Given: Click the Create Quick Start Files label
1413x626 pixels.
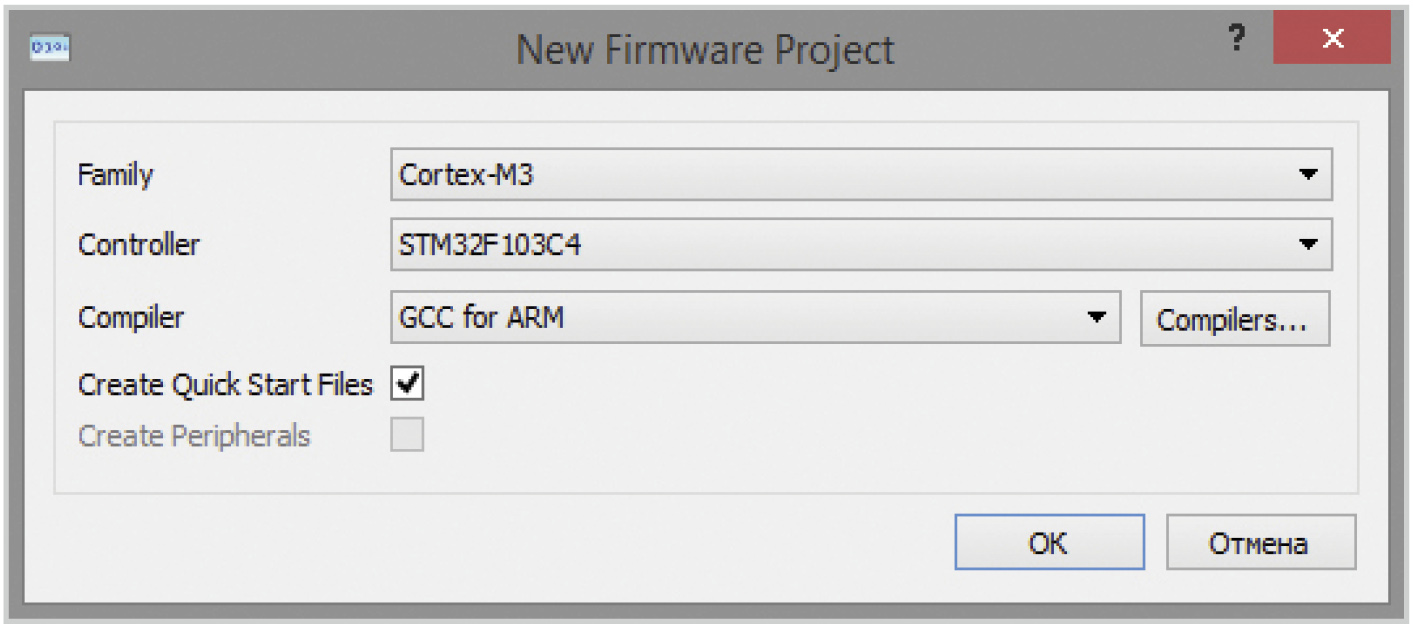Looking at the screenshot, I should pyautogui.click(x=225, y=385).
